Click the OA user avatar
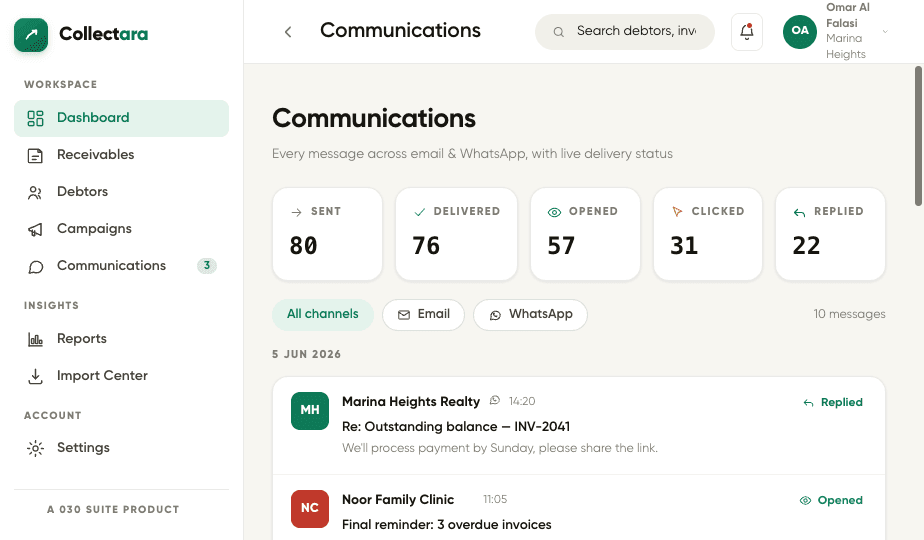Viewport: 924px width, 540px height. 800,31
